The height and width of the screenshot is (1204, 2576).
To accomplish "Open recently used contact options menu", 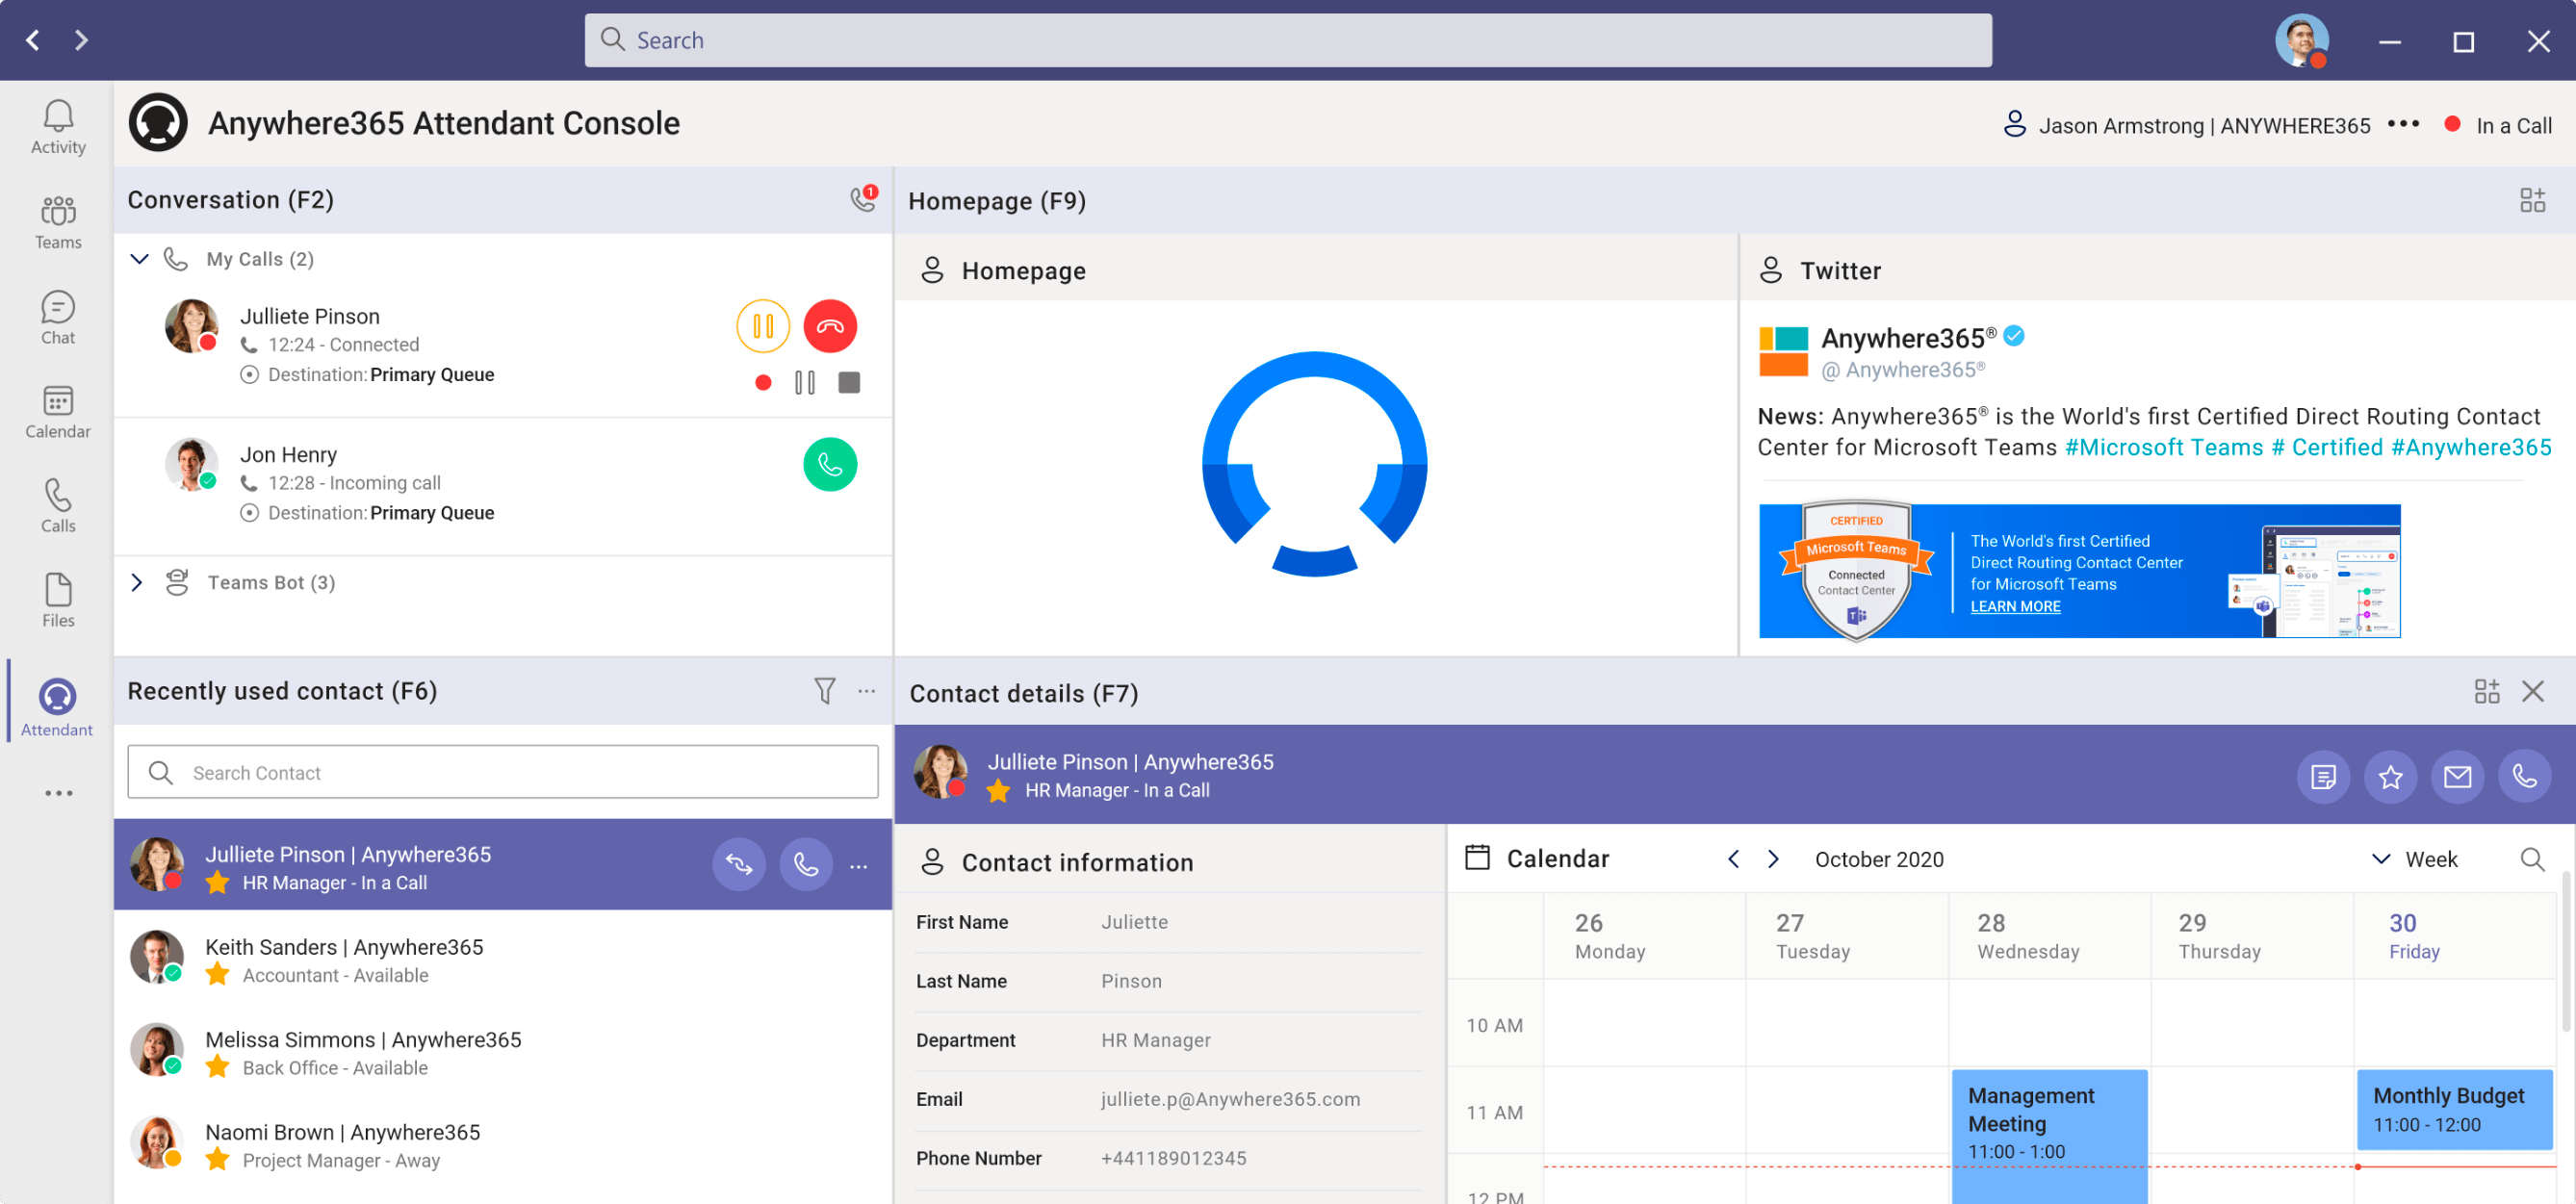I will pyautogui.click(x=866, y=691).
